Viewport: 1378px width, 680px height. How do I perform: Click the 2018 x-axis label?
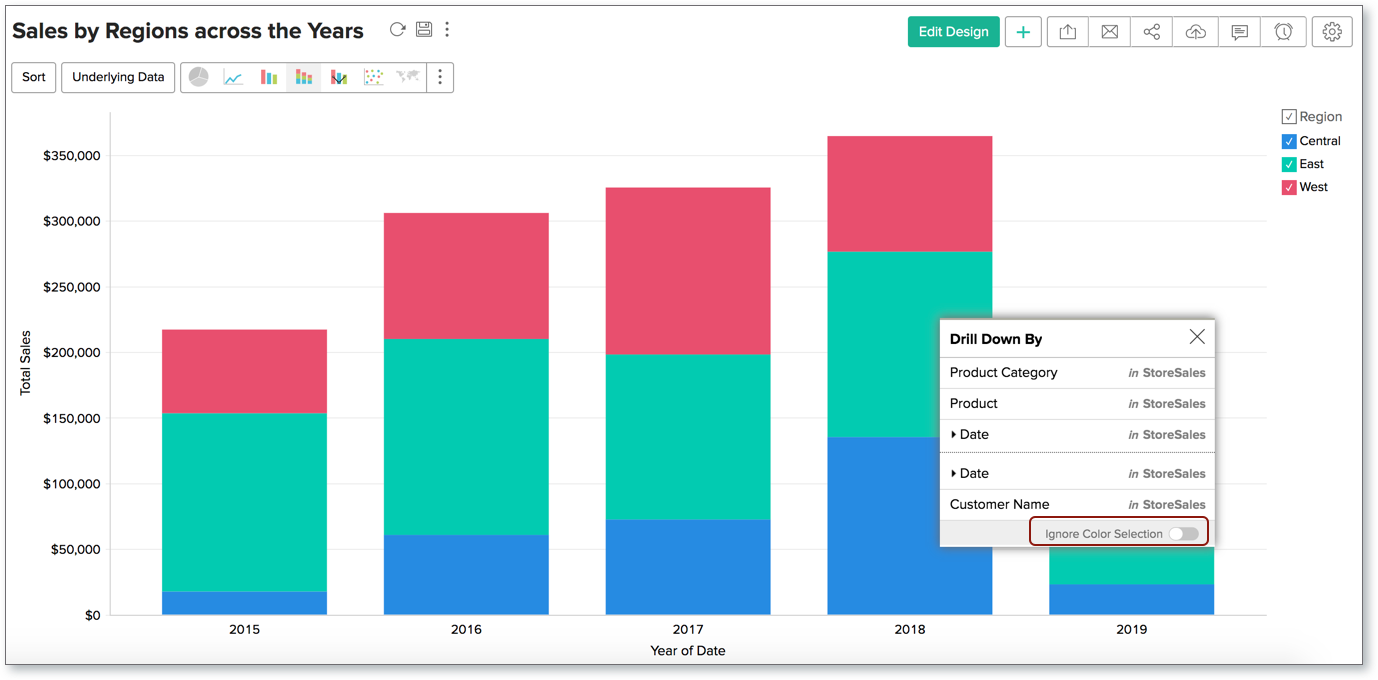(910, 630)
